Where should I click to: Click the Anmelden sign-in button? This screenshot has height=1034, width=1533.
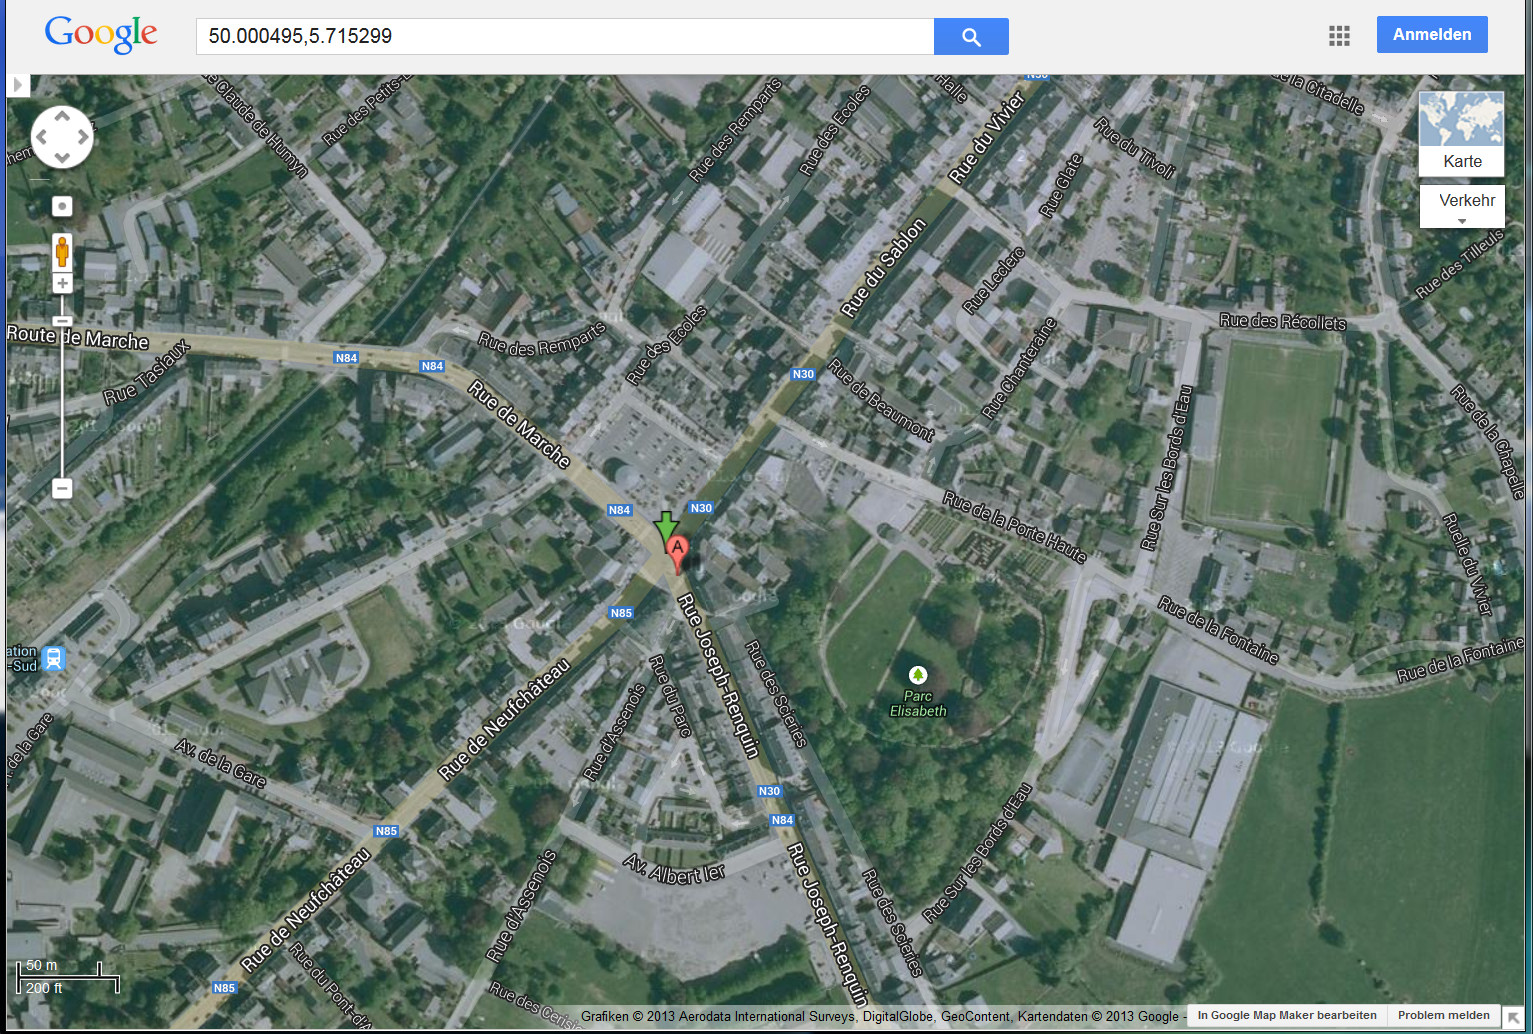click(1431, 35)
